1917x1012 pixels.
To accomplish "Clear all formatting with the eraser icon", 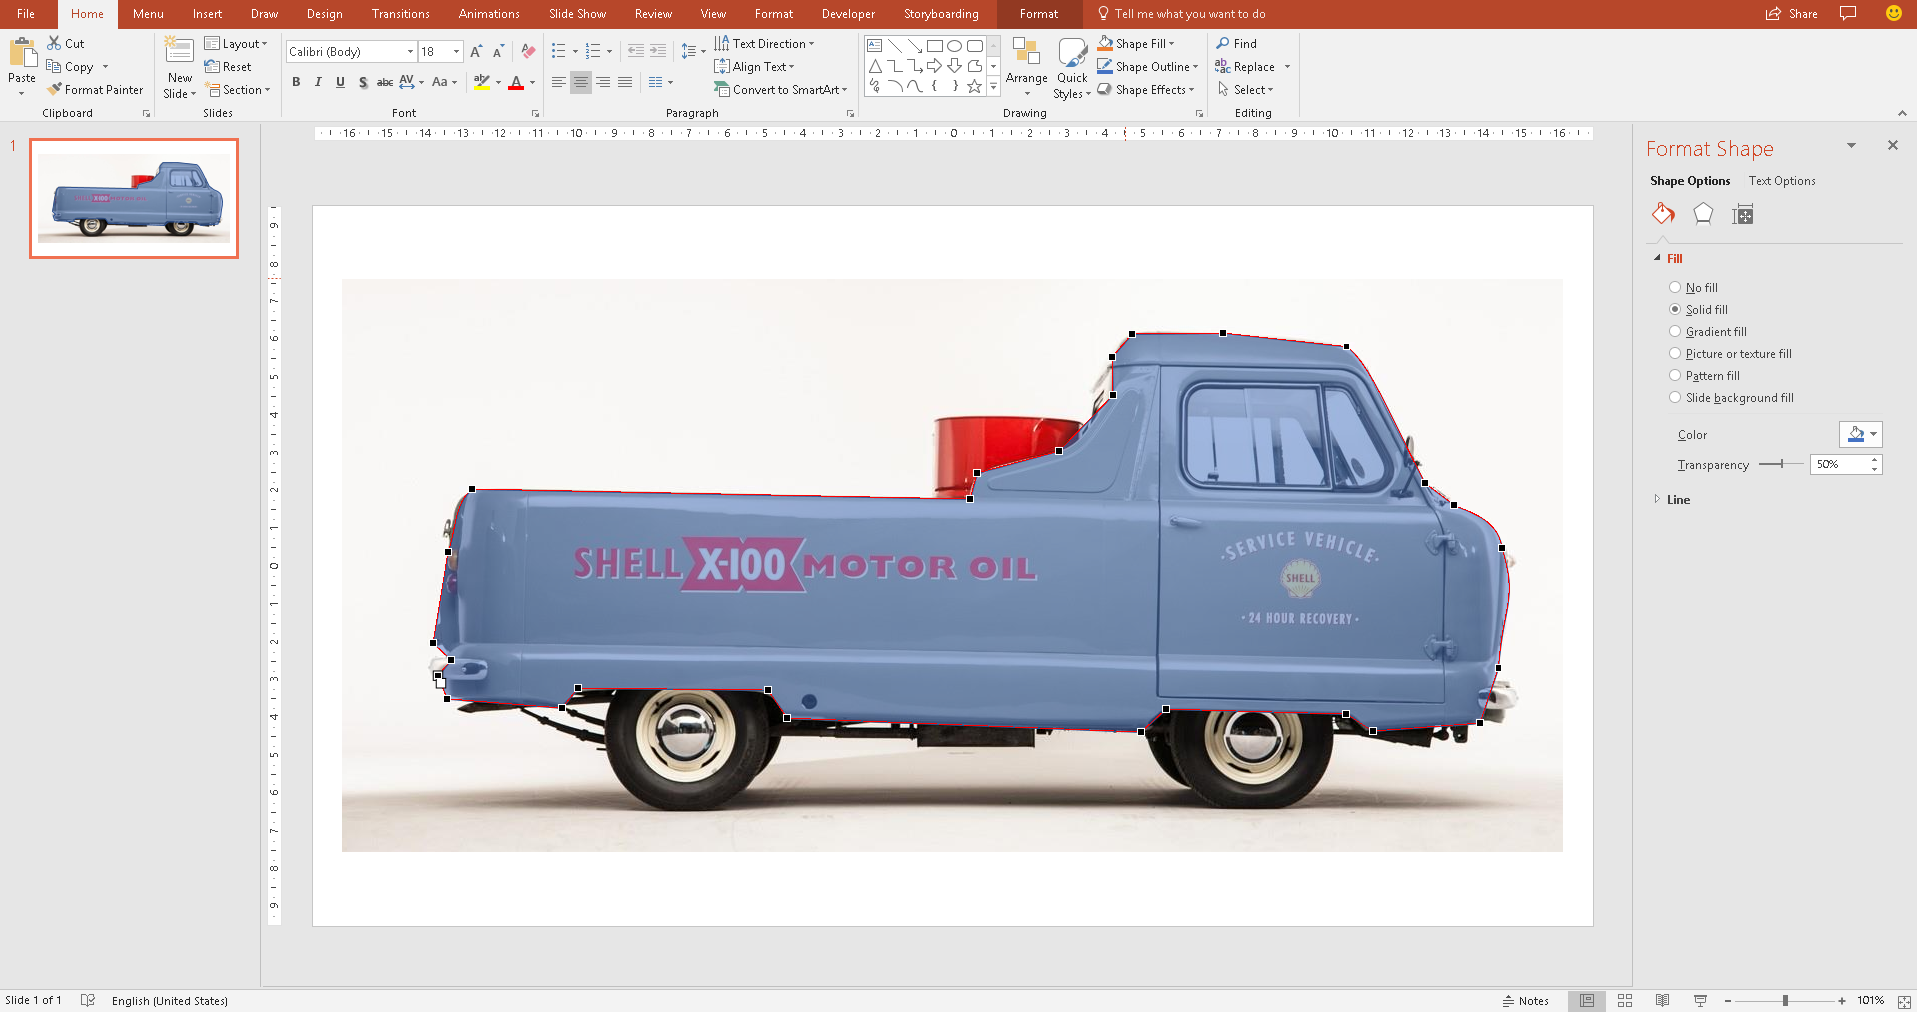I will (528, 51).
